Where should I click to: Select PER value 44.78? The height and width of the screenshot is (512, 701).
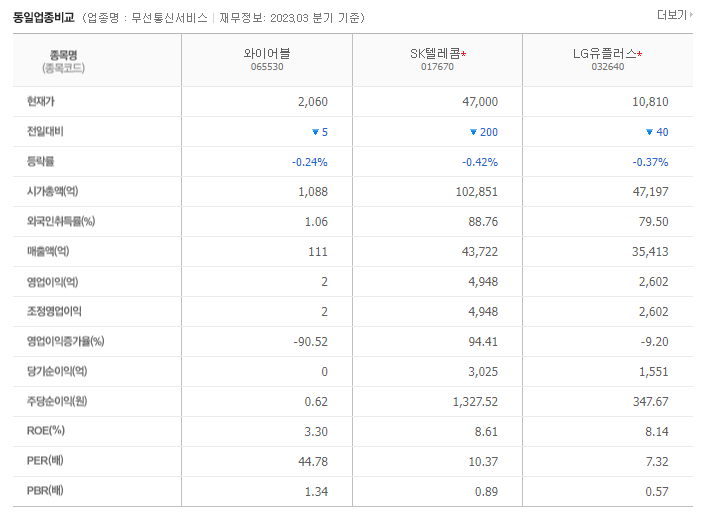click(x=313, y=462)
